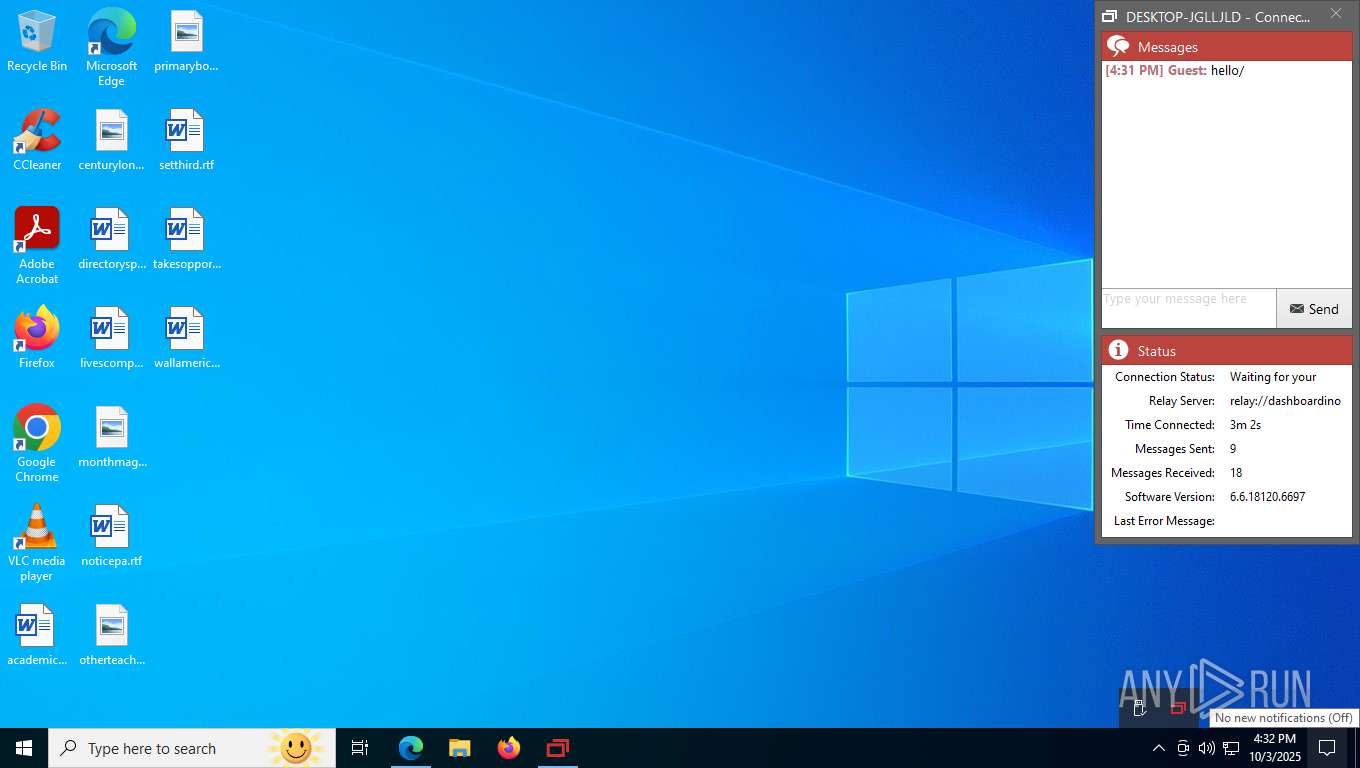Select the otherteach... image file

point(111,635)
